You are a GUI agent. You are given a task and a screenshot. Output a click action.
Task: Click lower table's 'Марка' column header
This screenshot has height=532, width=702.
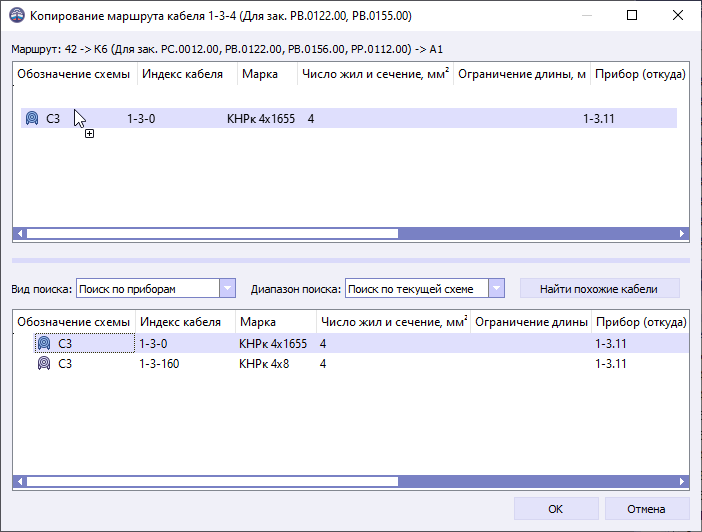coord(276,322)
